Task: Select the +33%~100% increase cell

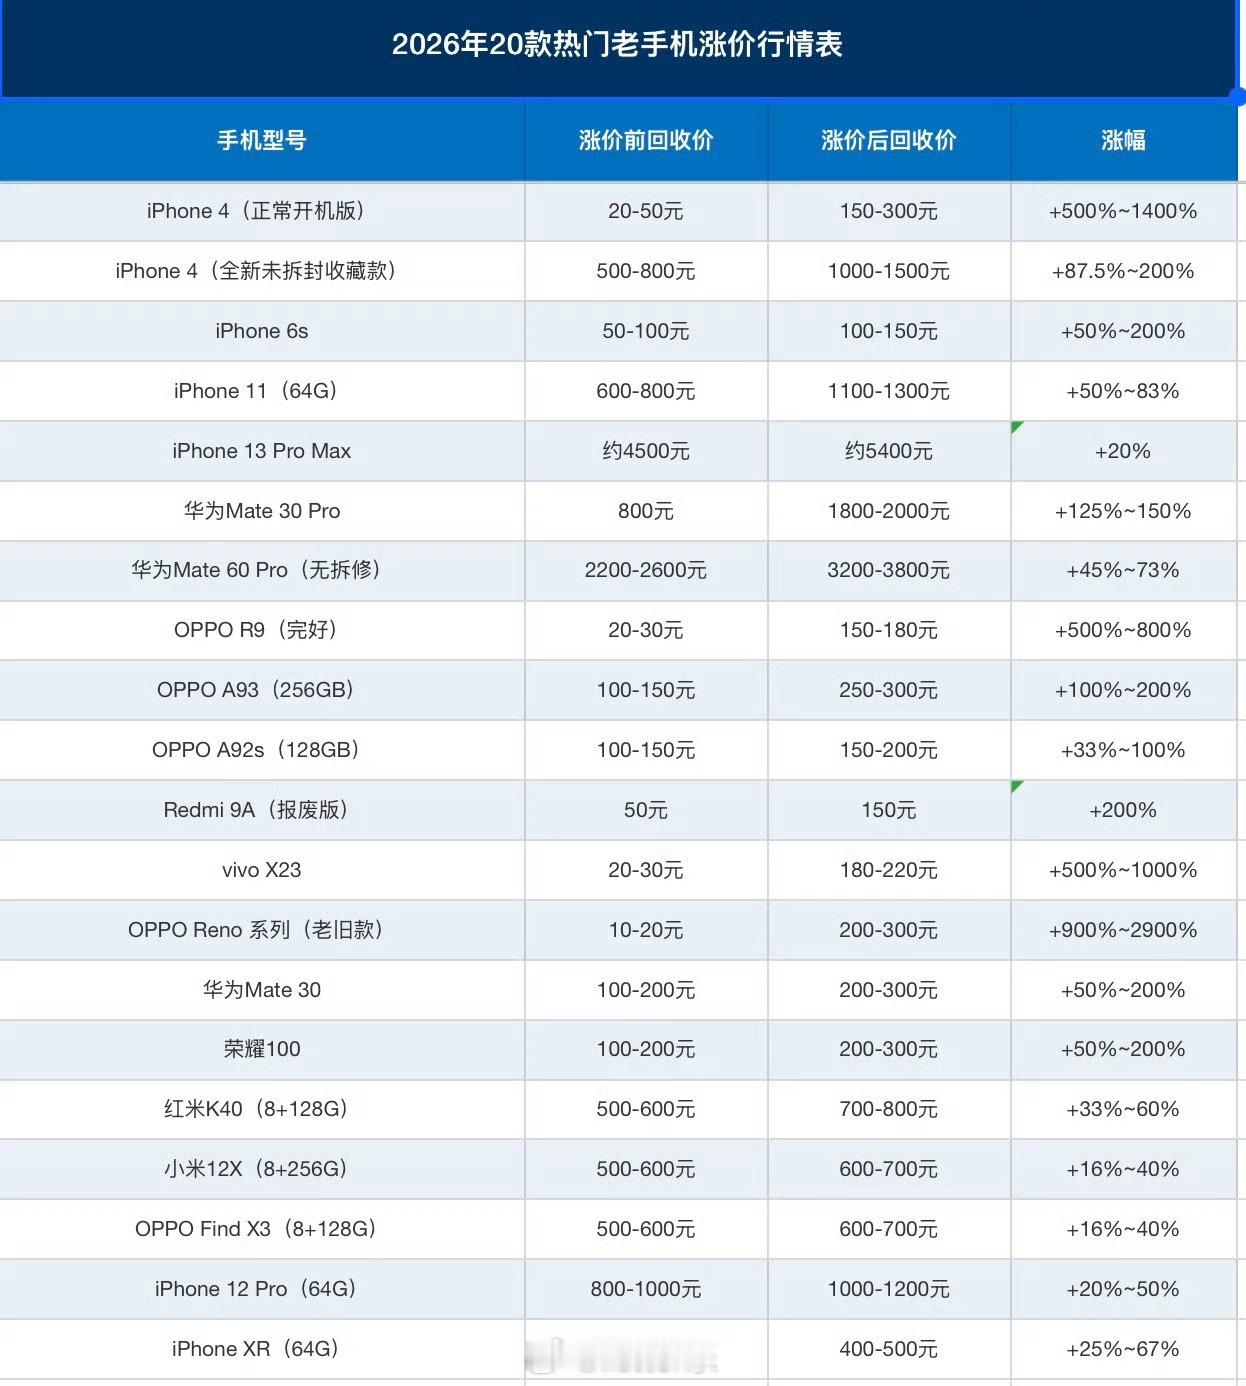Action: (x=1124, y=750)
